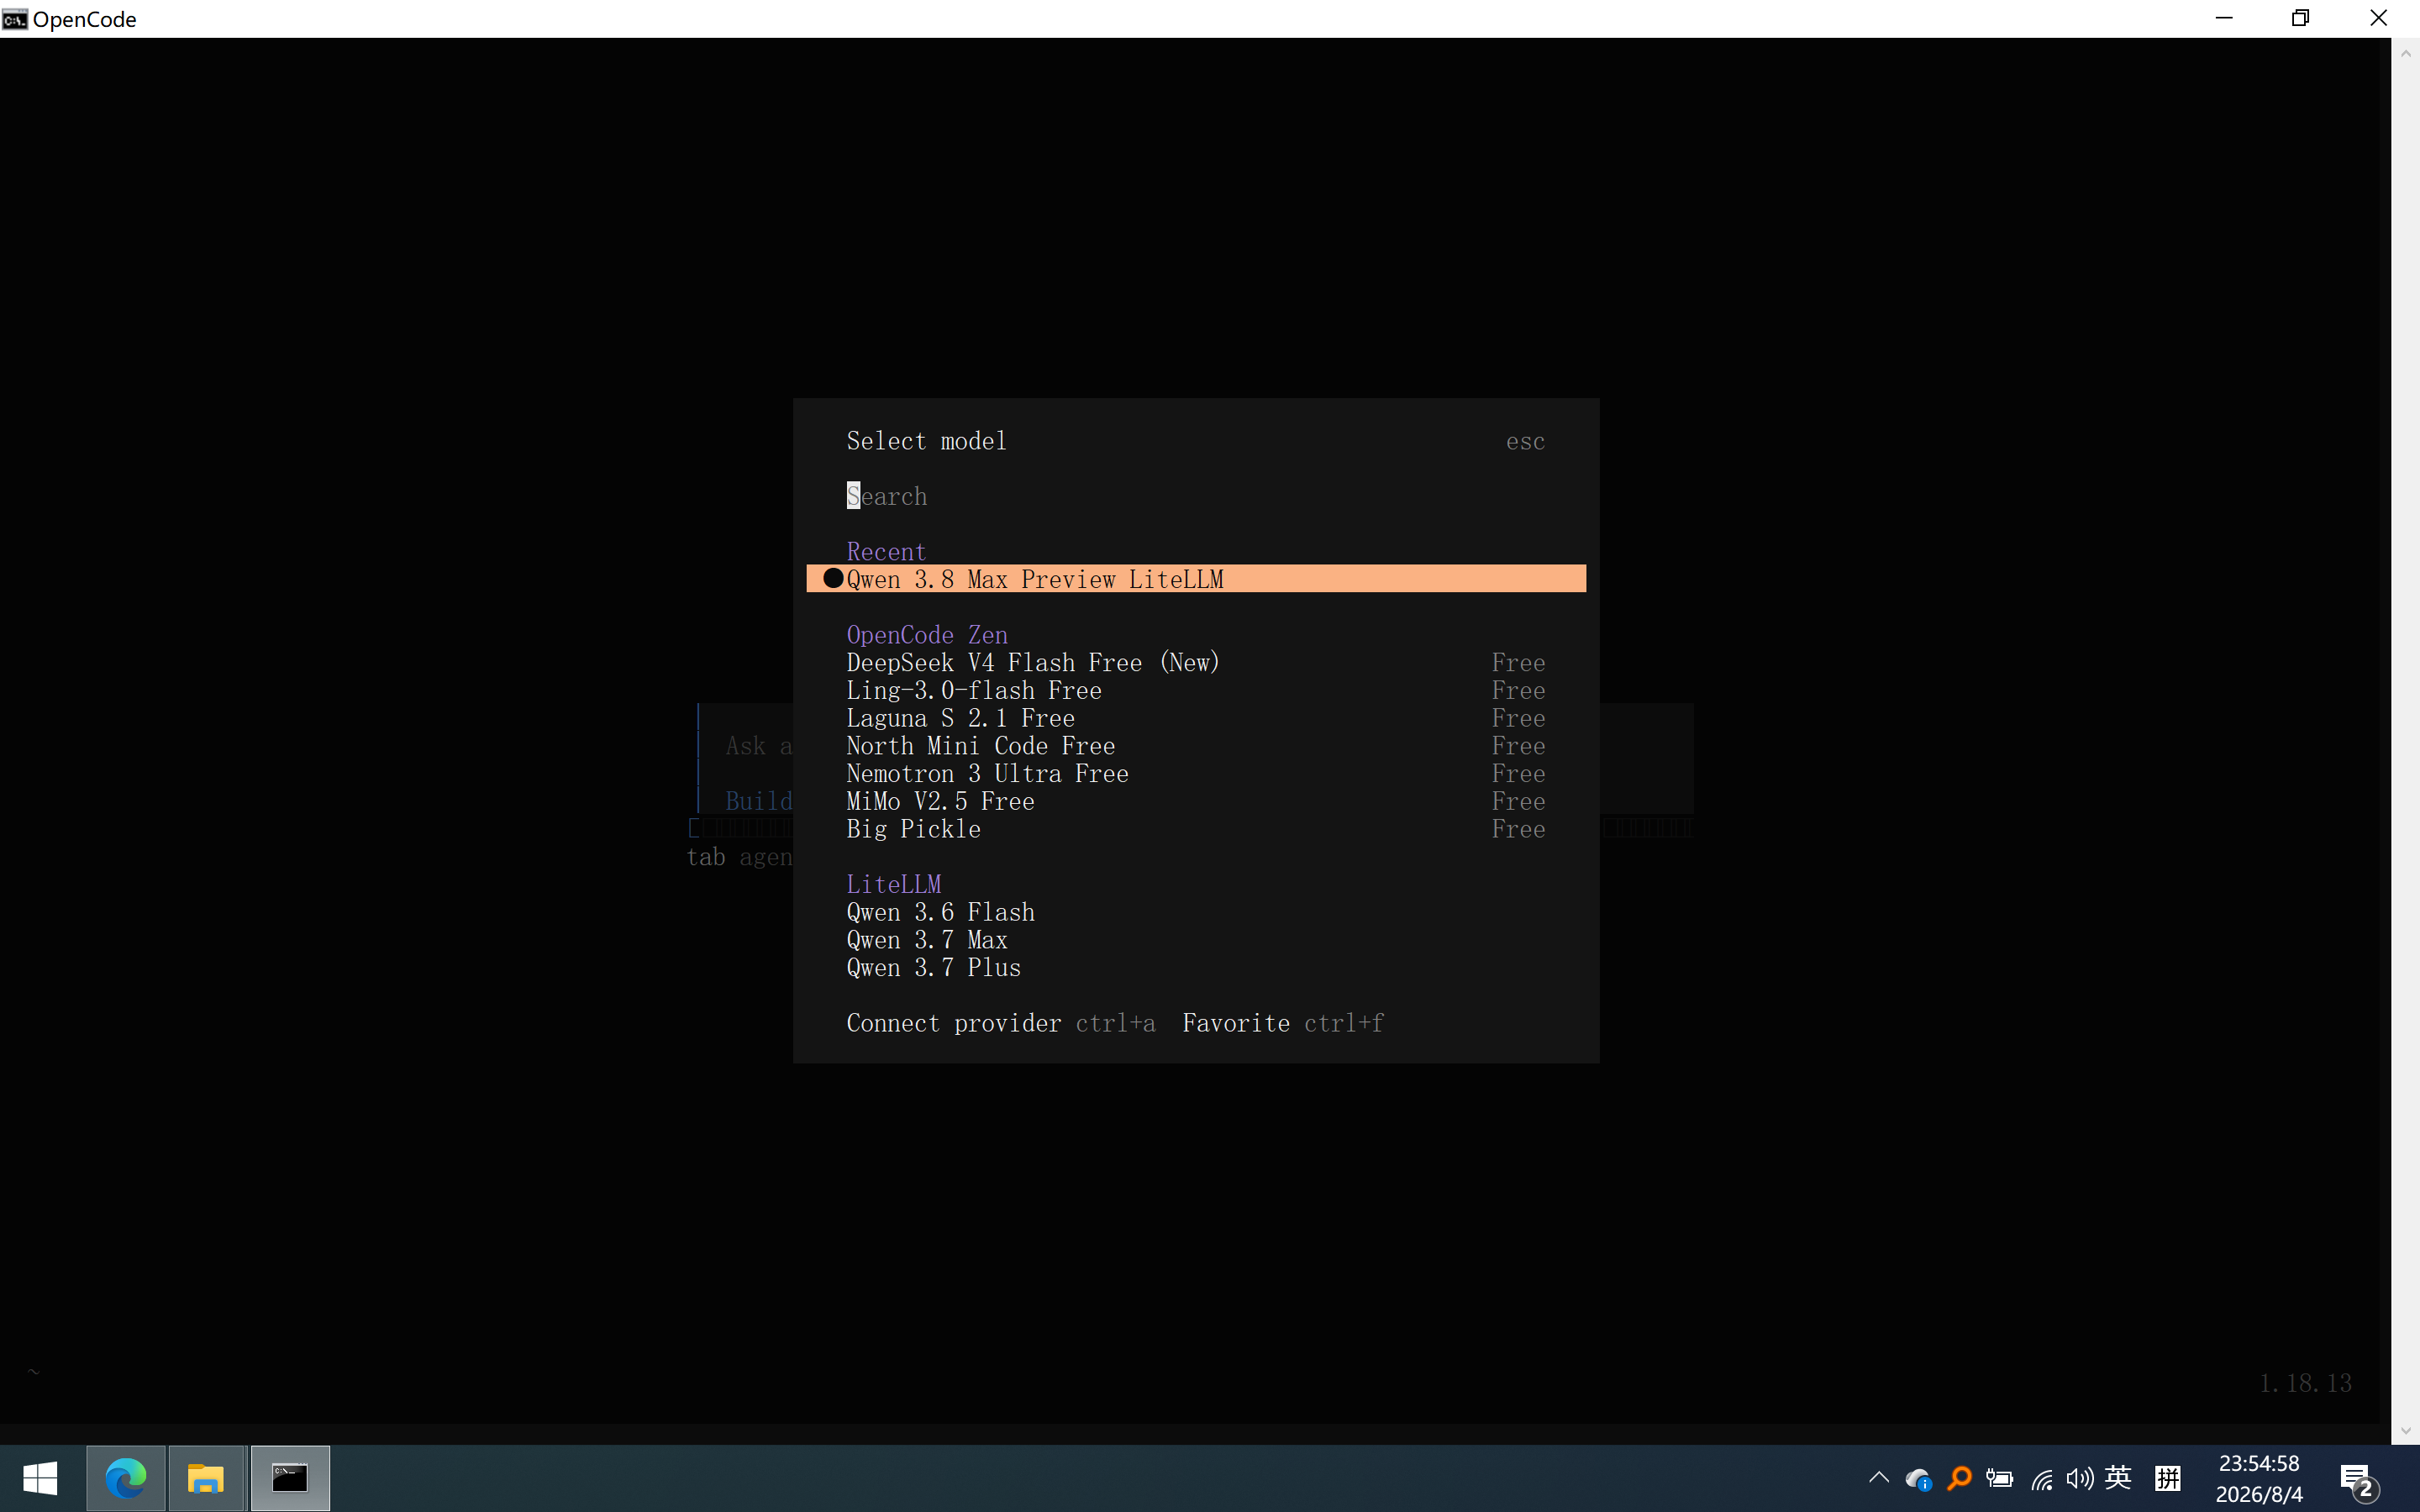Click the OpenCode terminal taskbar icon

tap(290, 1478)
